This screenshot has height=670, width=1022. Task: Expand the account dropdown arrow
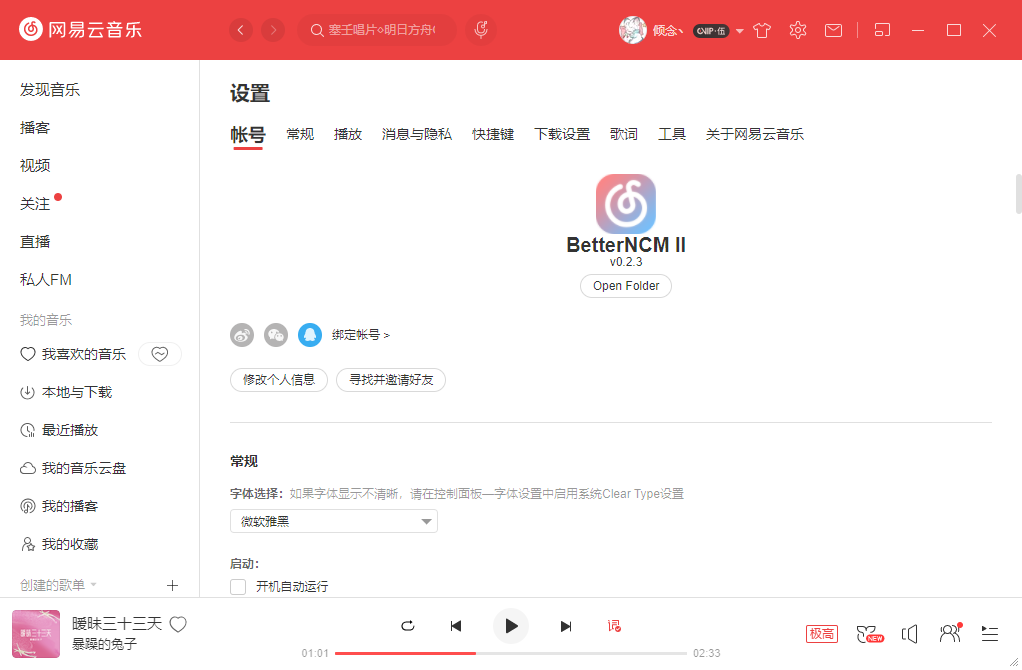click(x=740, y=31)
